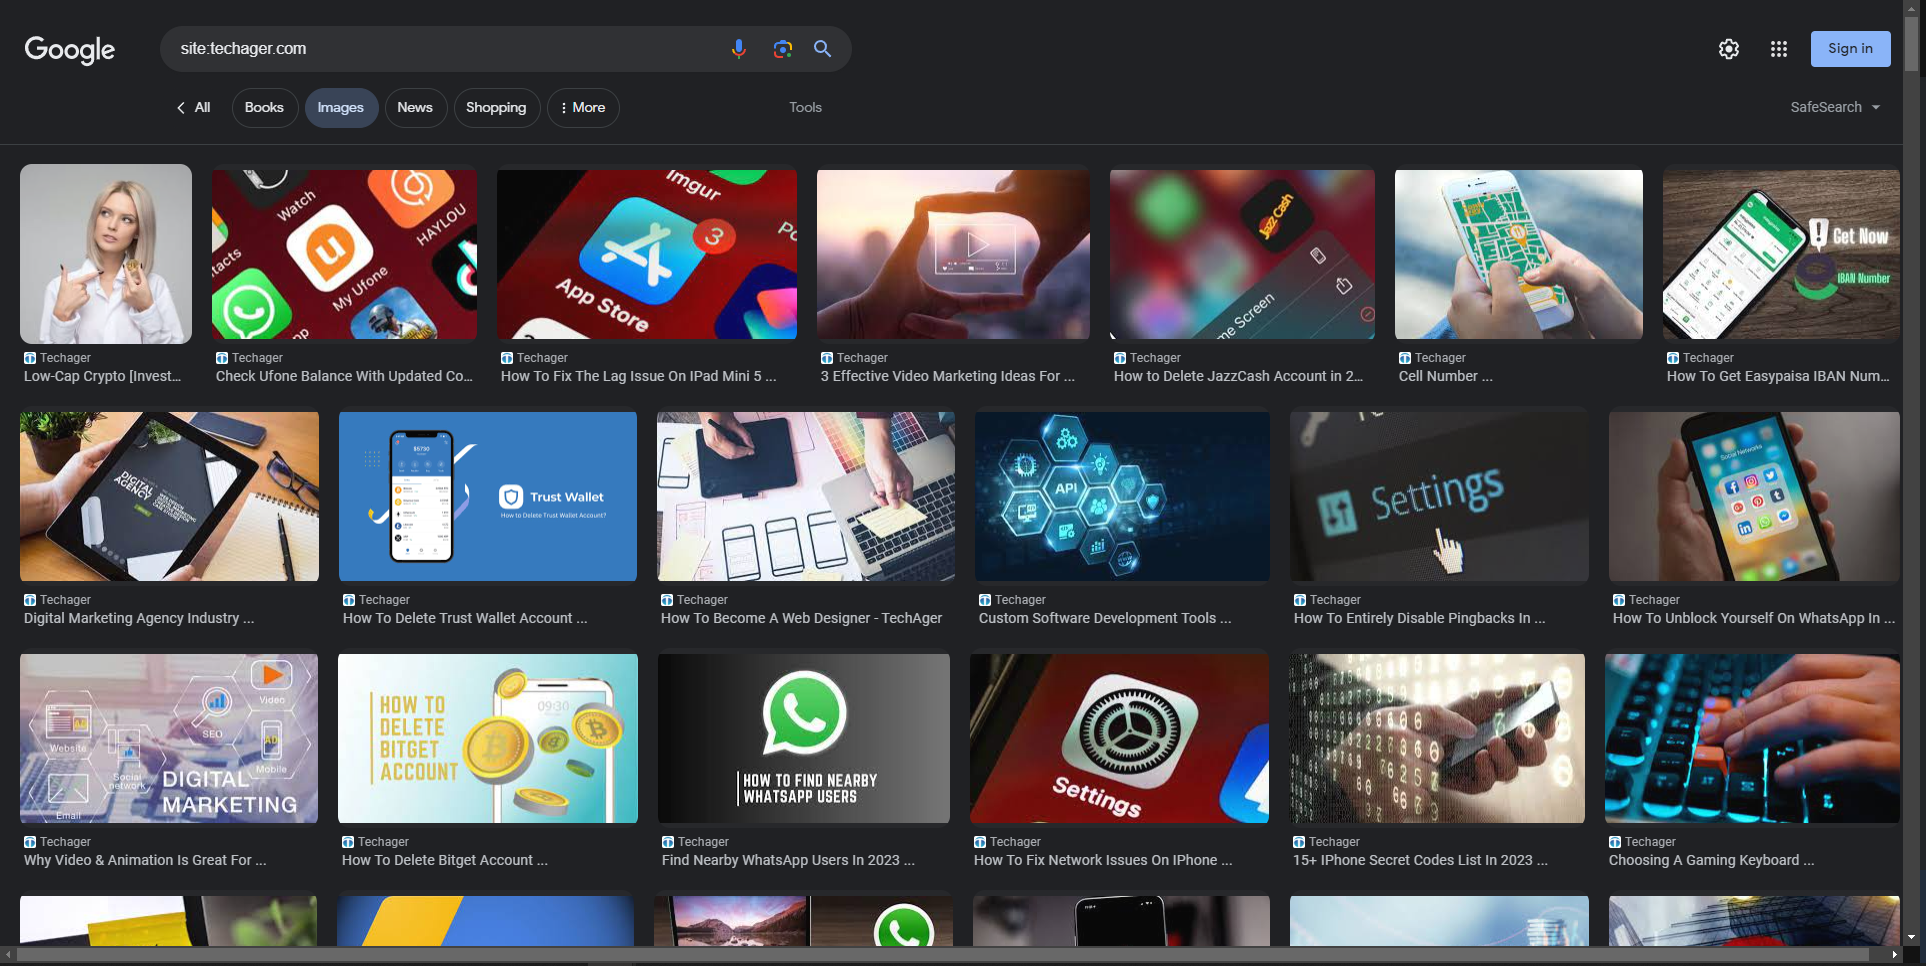The height and width of the screenshot is (966, 1926).
Task: Switch to the Shopping tab
Action: [496, 108]
